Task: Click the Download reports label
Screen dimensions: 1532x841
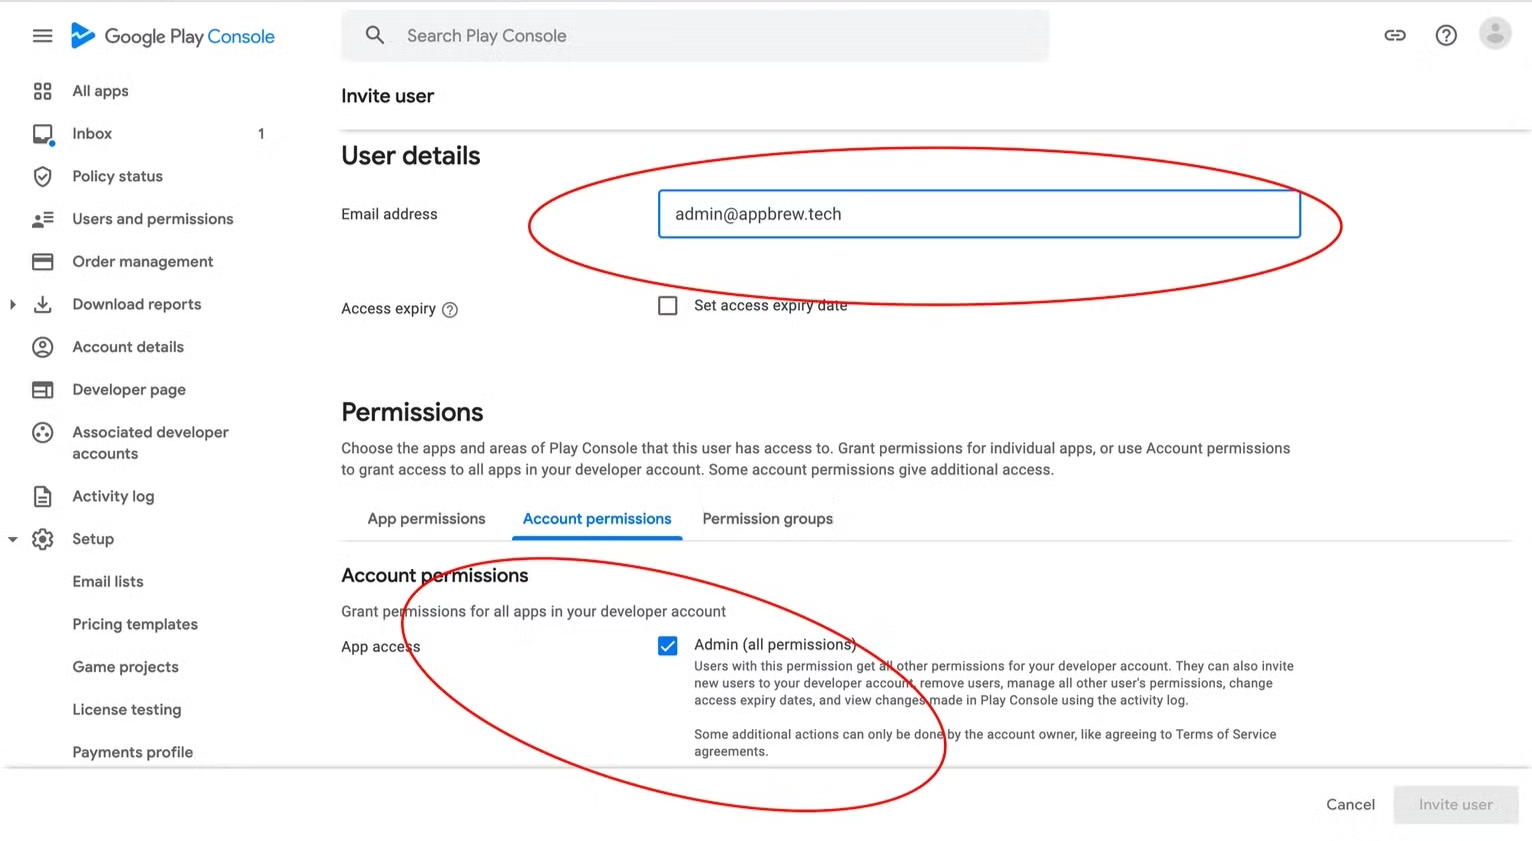Action: pos(137,304)
